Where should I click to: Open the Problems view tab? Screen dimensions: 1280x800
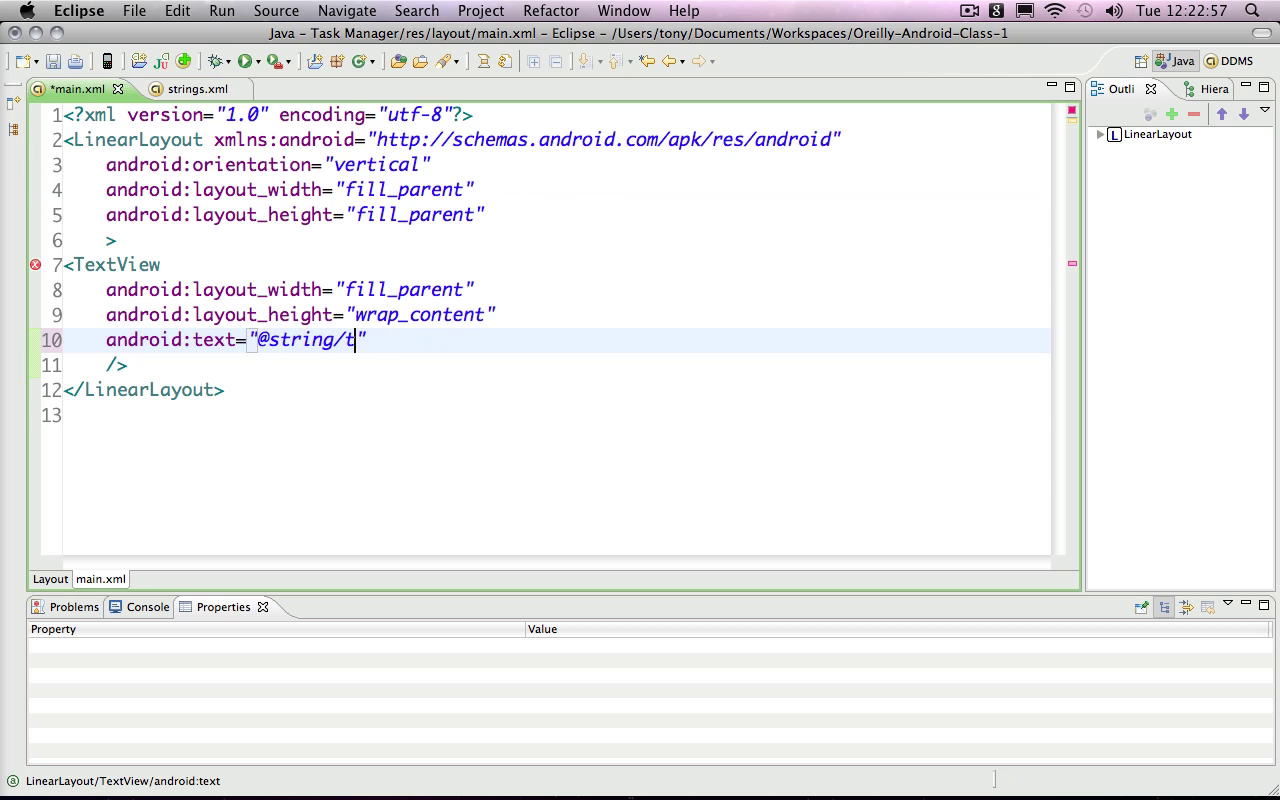point(65,607)
